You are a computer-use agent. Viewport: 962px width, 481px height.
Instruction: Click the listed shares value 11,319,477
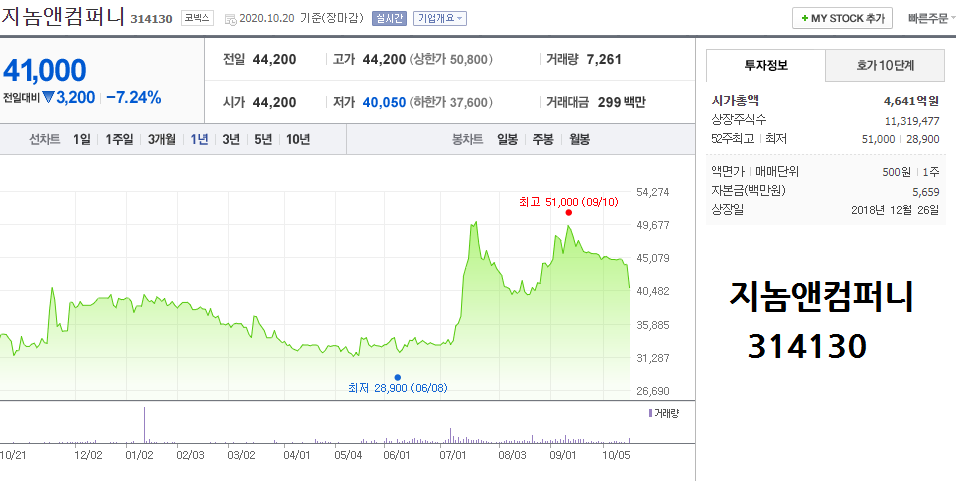pyautogui.click(x=912, y=121)
